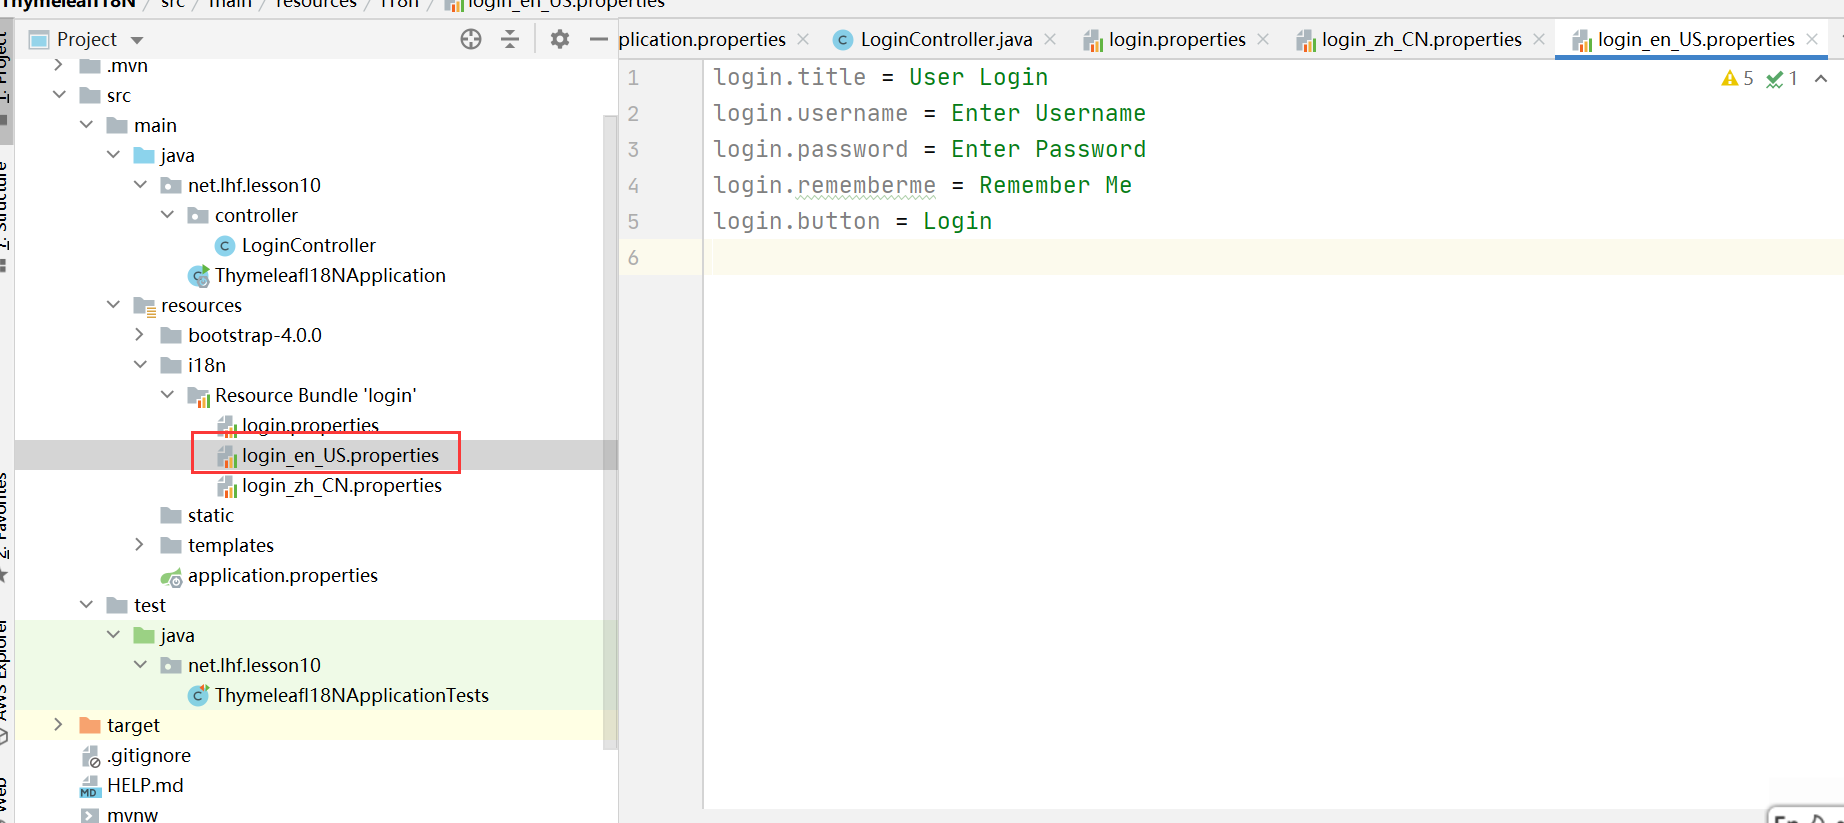
Task: Click the 'Enter Password' value
Action: (x=1048, y=149)
